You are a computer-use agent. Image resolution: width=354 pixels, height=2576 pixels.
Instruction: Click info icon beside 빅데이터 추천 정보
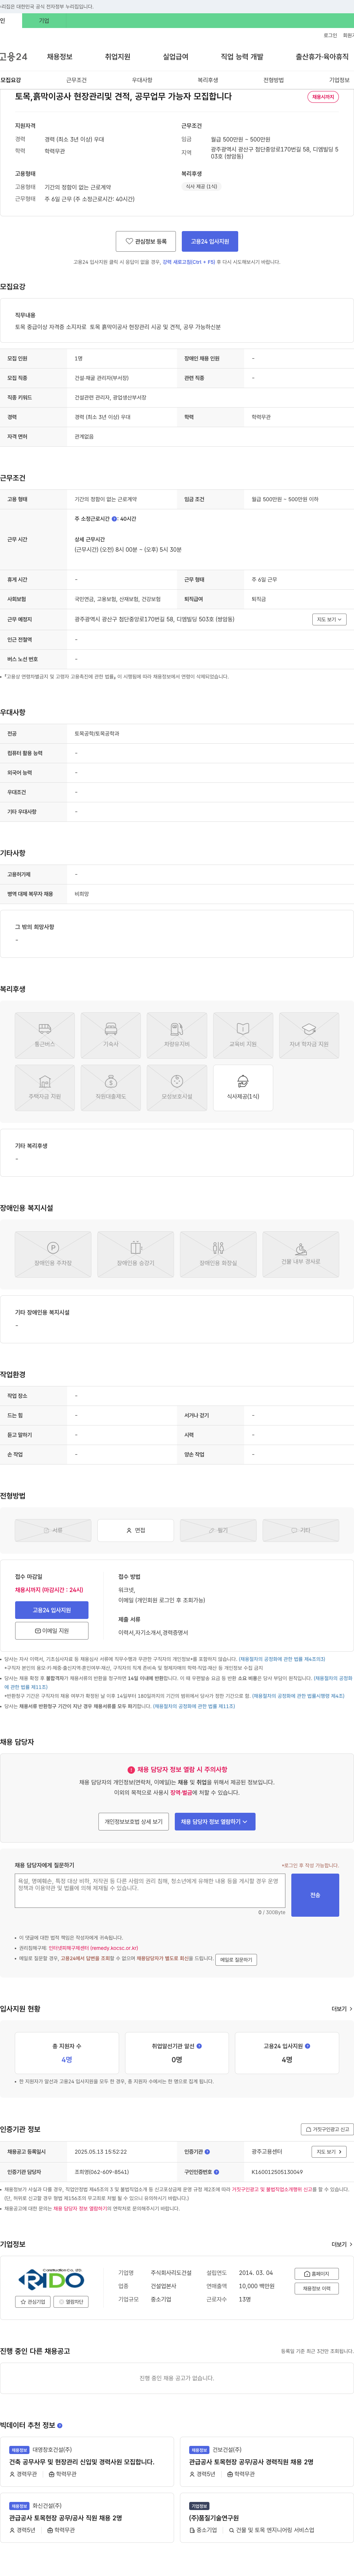(60, 2426)
